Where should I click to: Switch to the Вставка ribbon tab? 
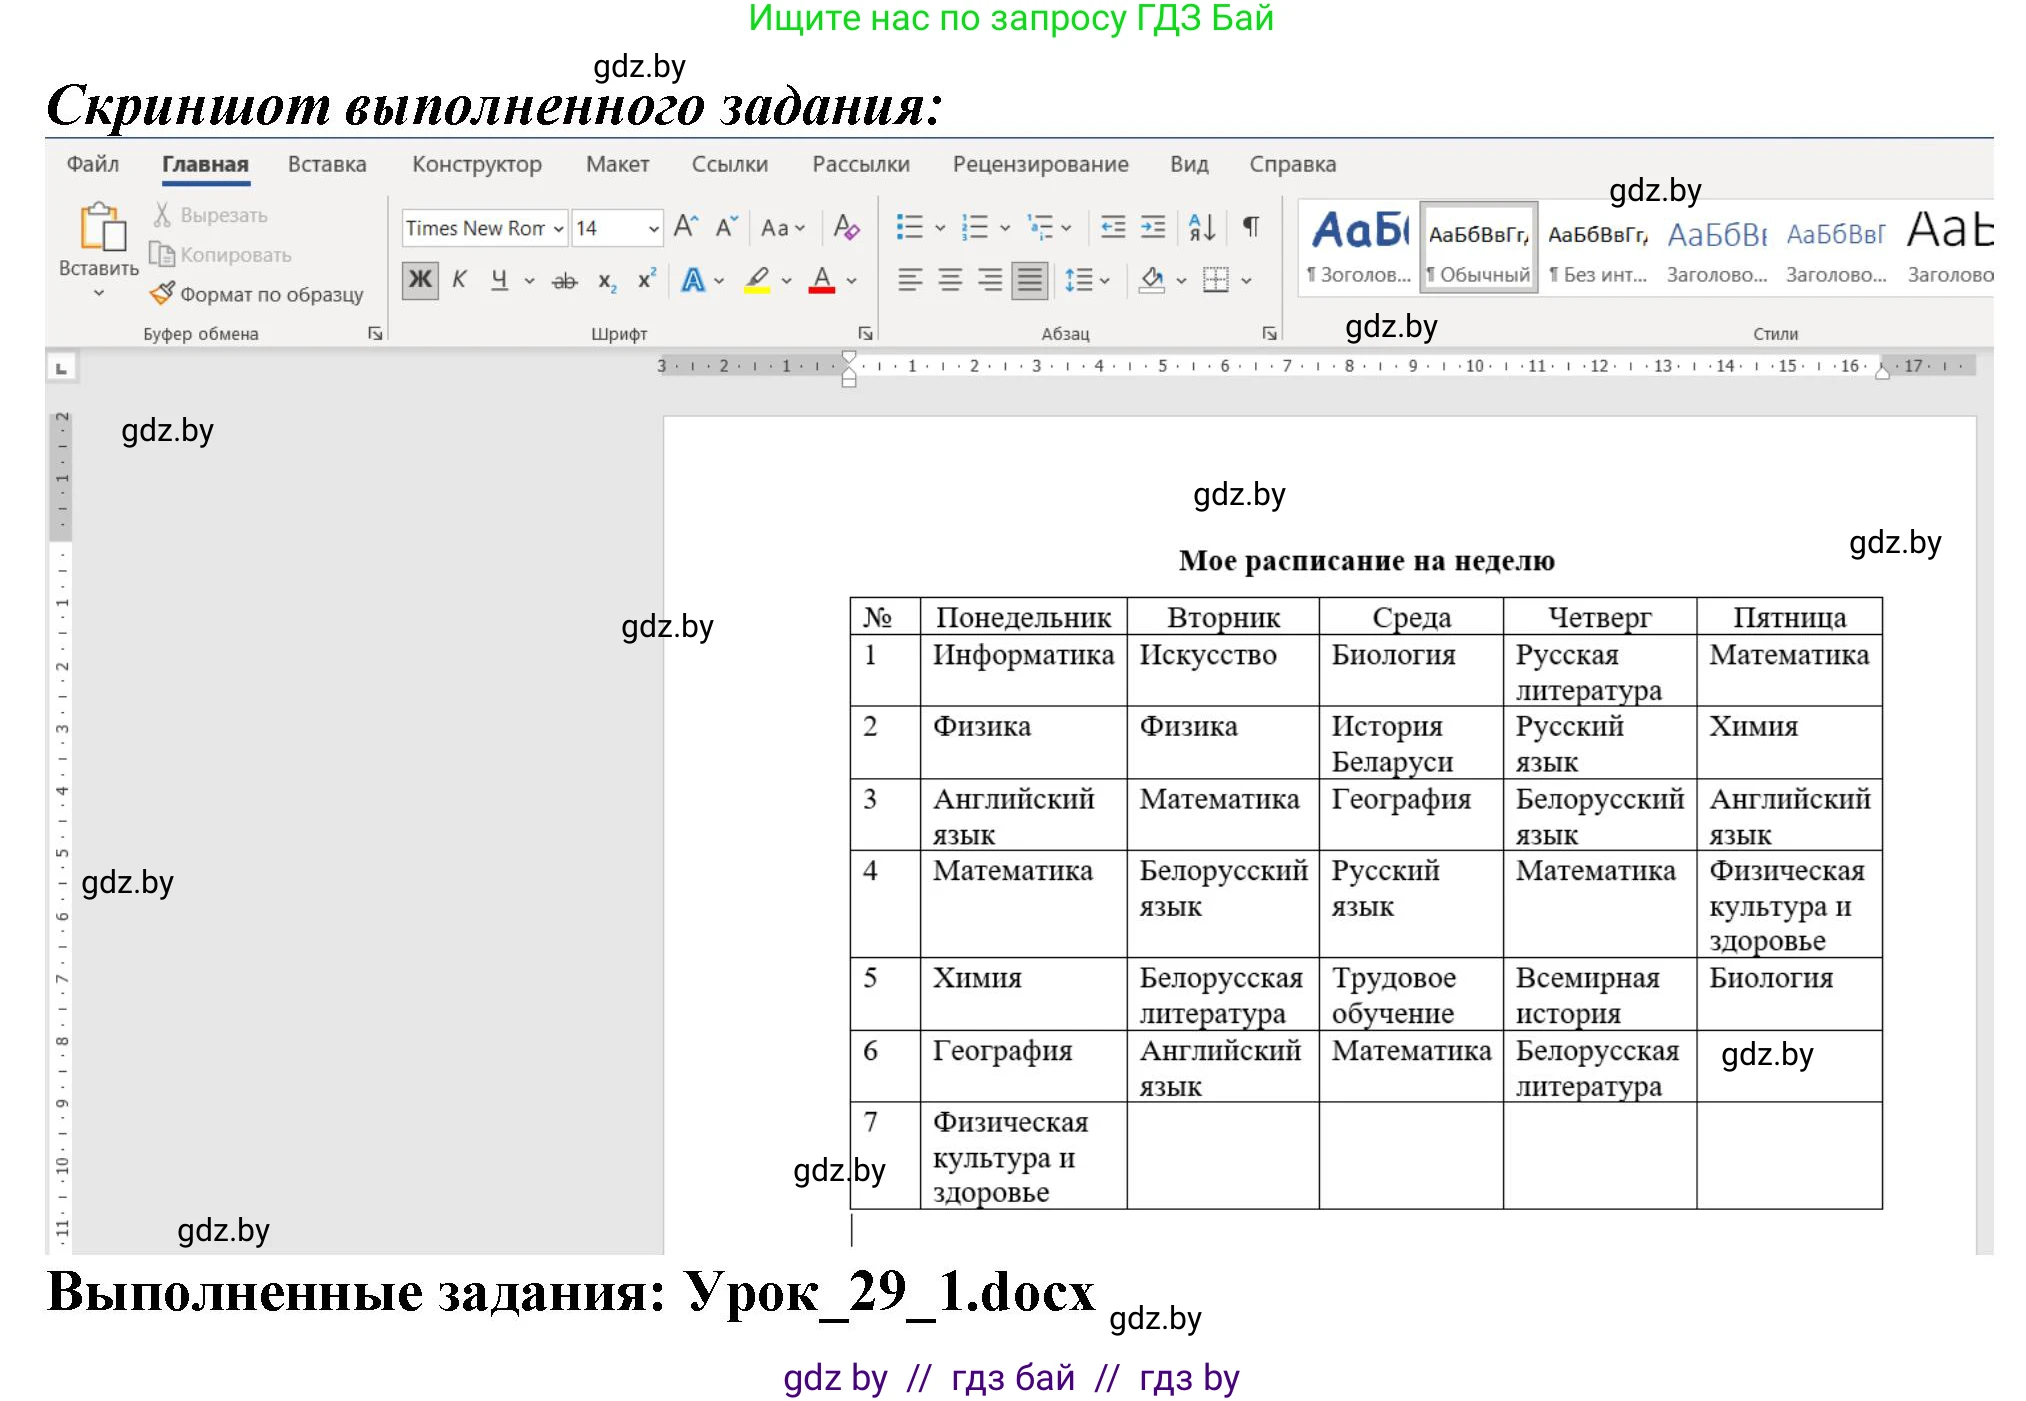click(327, 164)
